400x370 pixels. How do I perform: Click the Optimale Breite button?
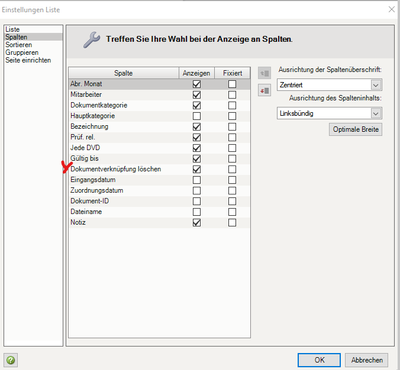point(356,129)
